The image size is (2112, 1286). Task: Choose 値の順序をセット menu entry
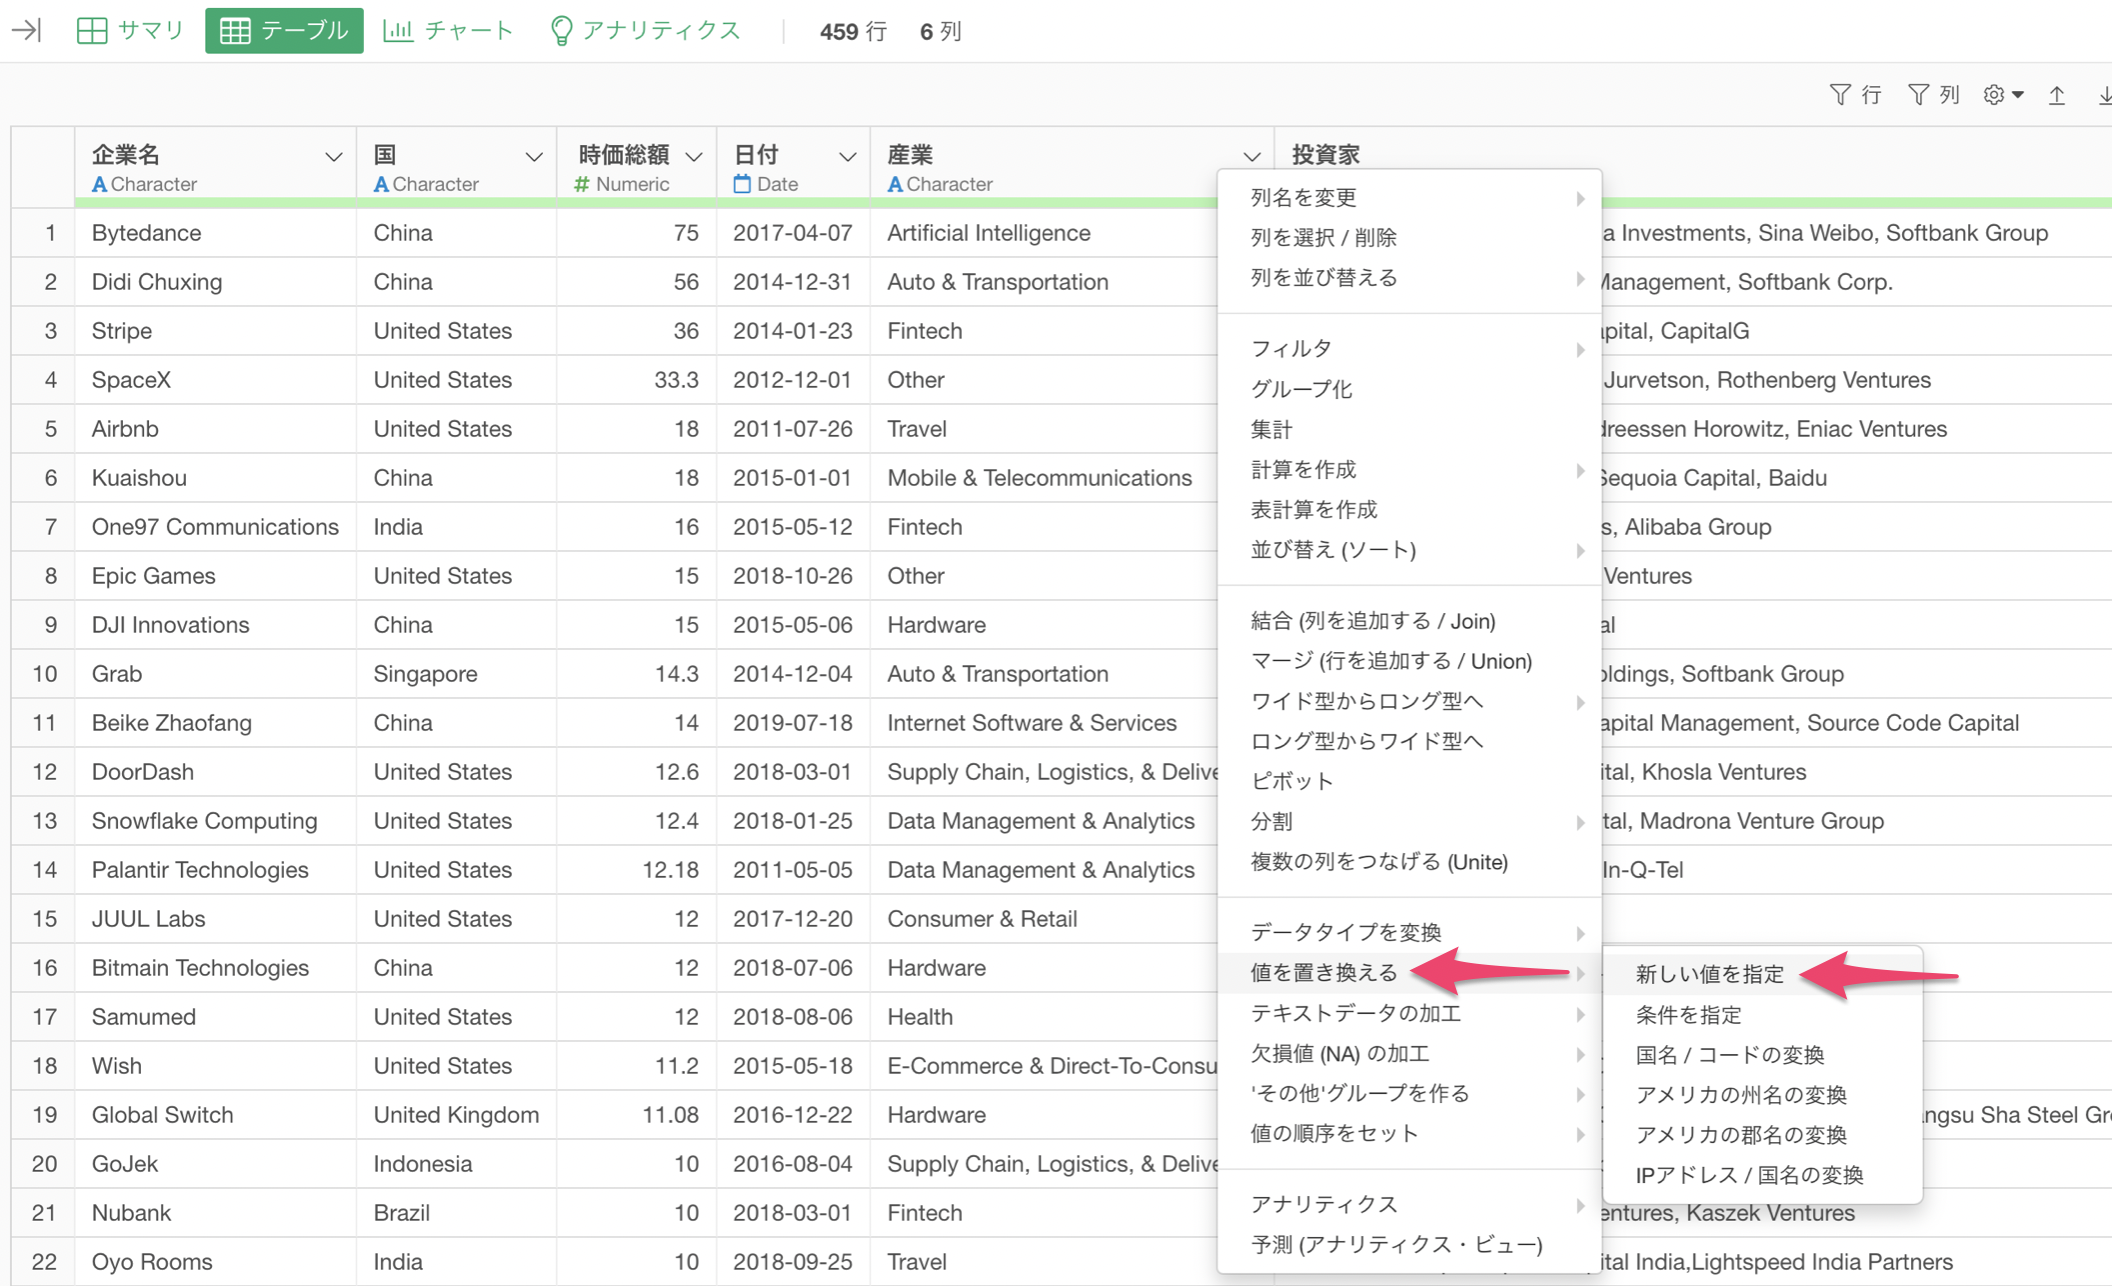[1409, 1133]
